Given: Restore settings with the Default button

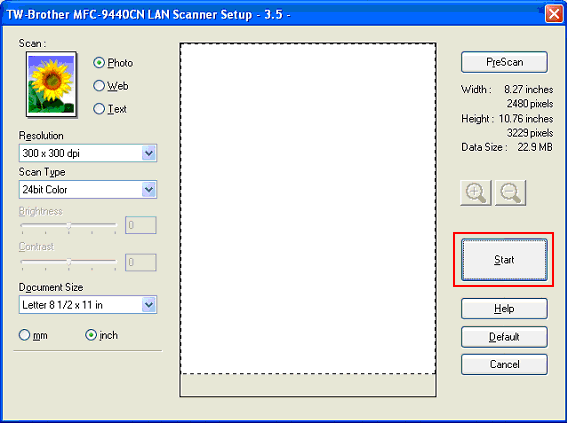Looking at the screenshot, I should tap(504, 337).
